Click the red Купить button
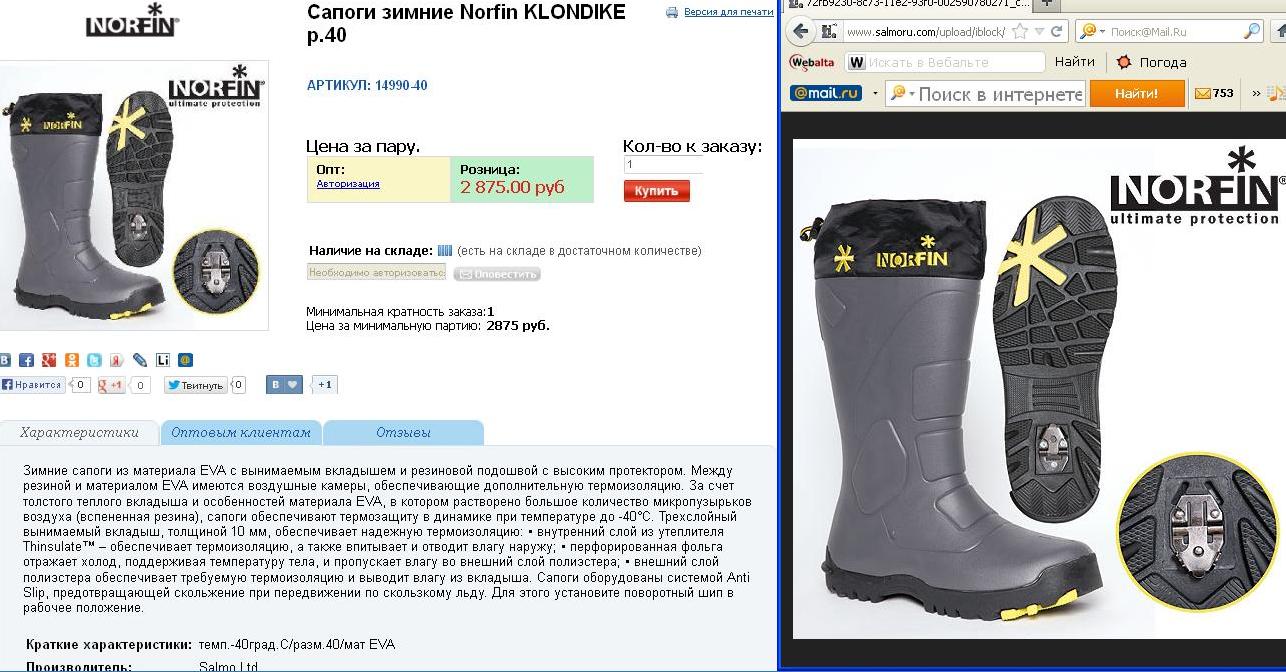 [x=657, y=191]
